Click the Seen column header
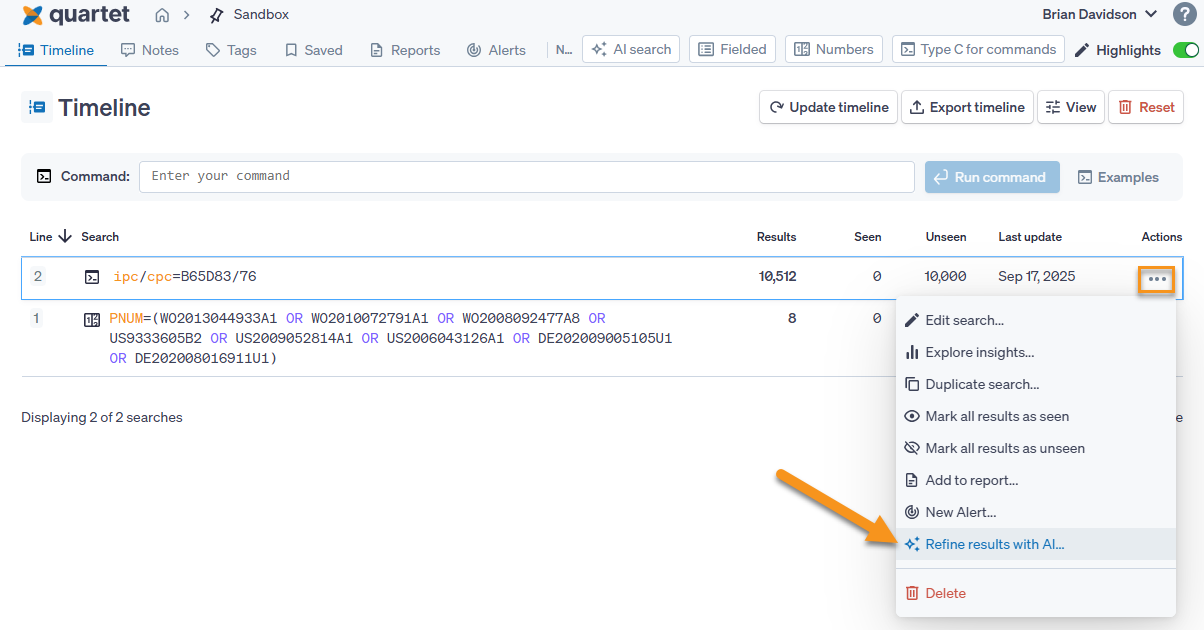This screenshot has height=630, width=1204. 868,237
